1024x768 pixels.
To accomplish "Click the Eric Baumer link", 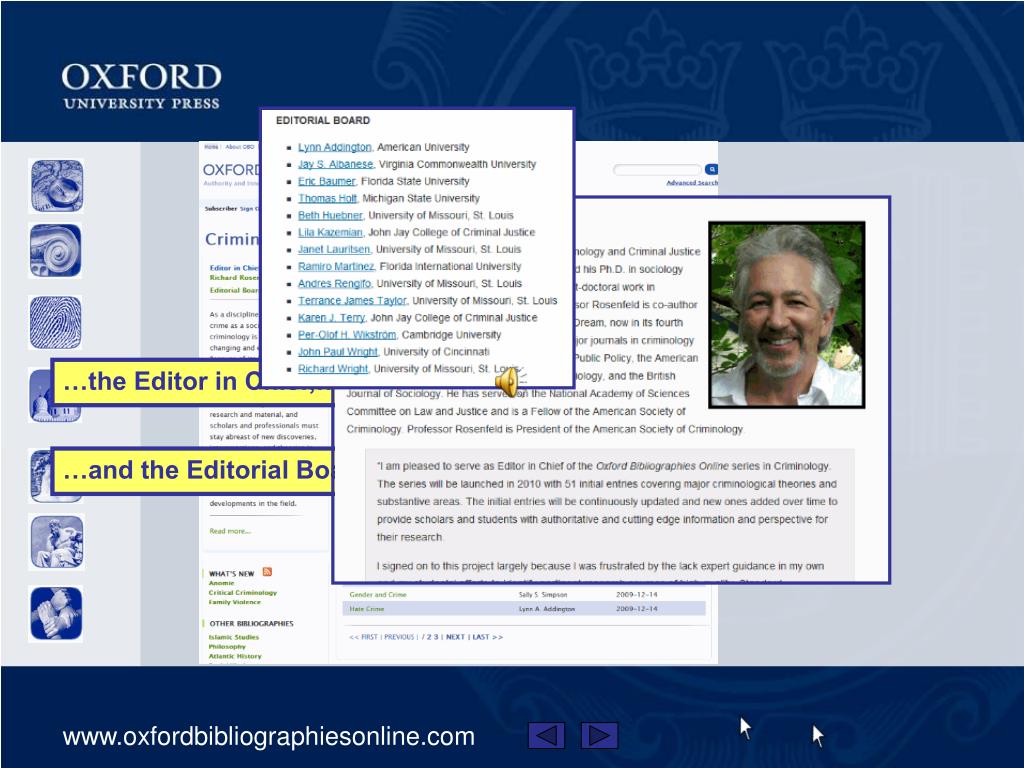I will [327, 181].
